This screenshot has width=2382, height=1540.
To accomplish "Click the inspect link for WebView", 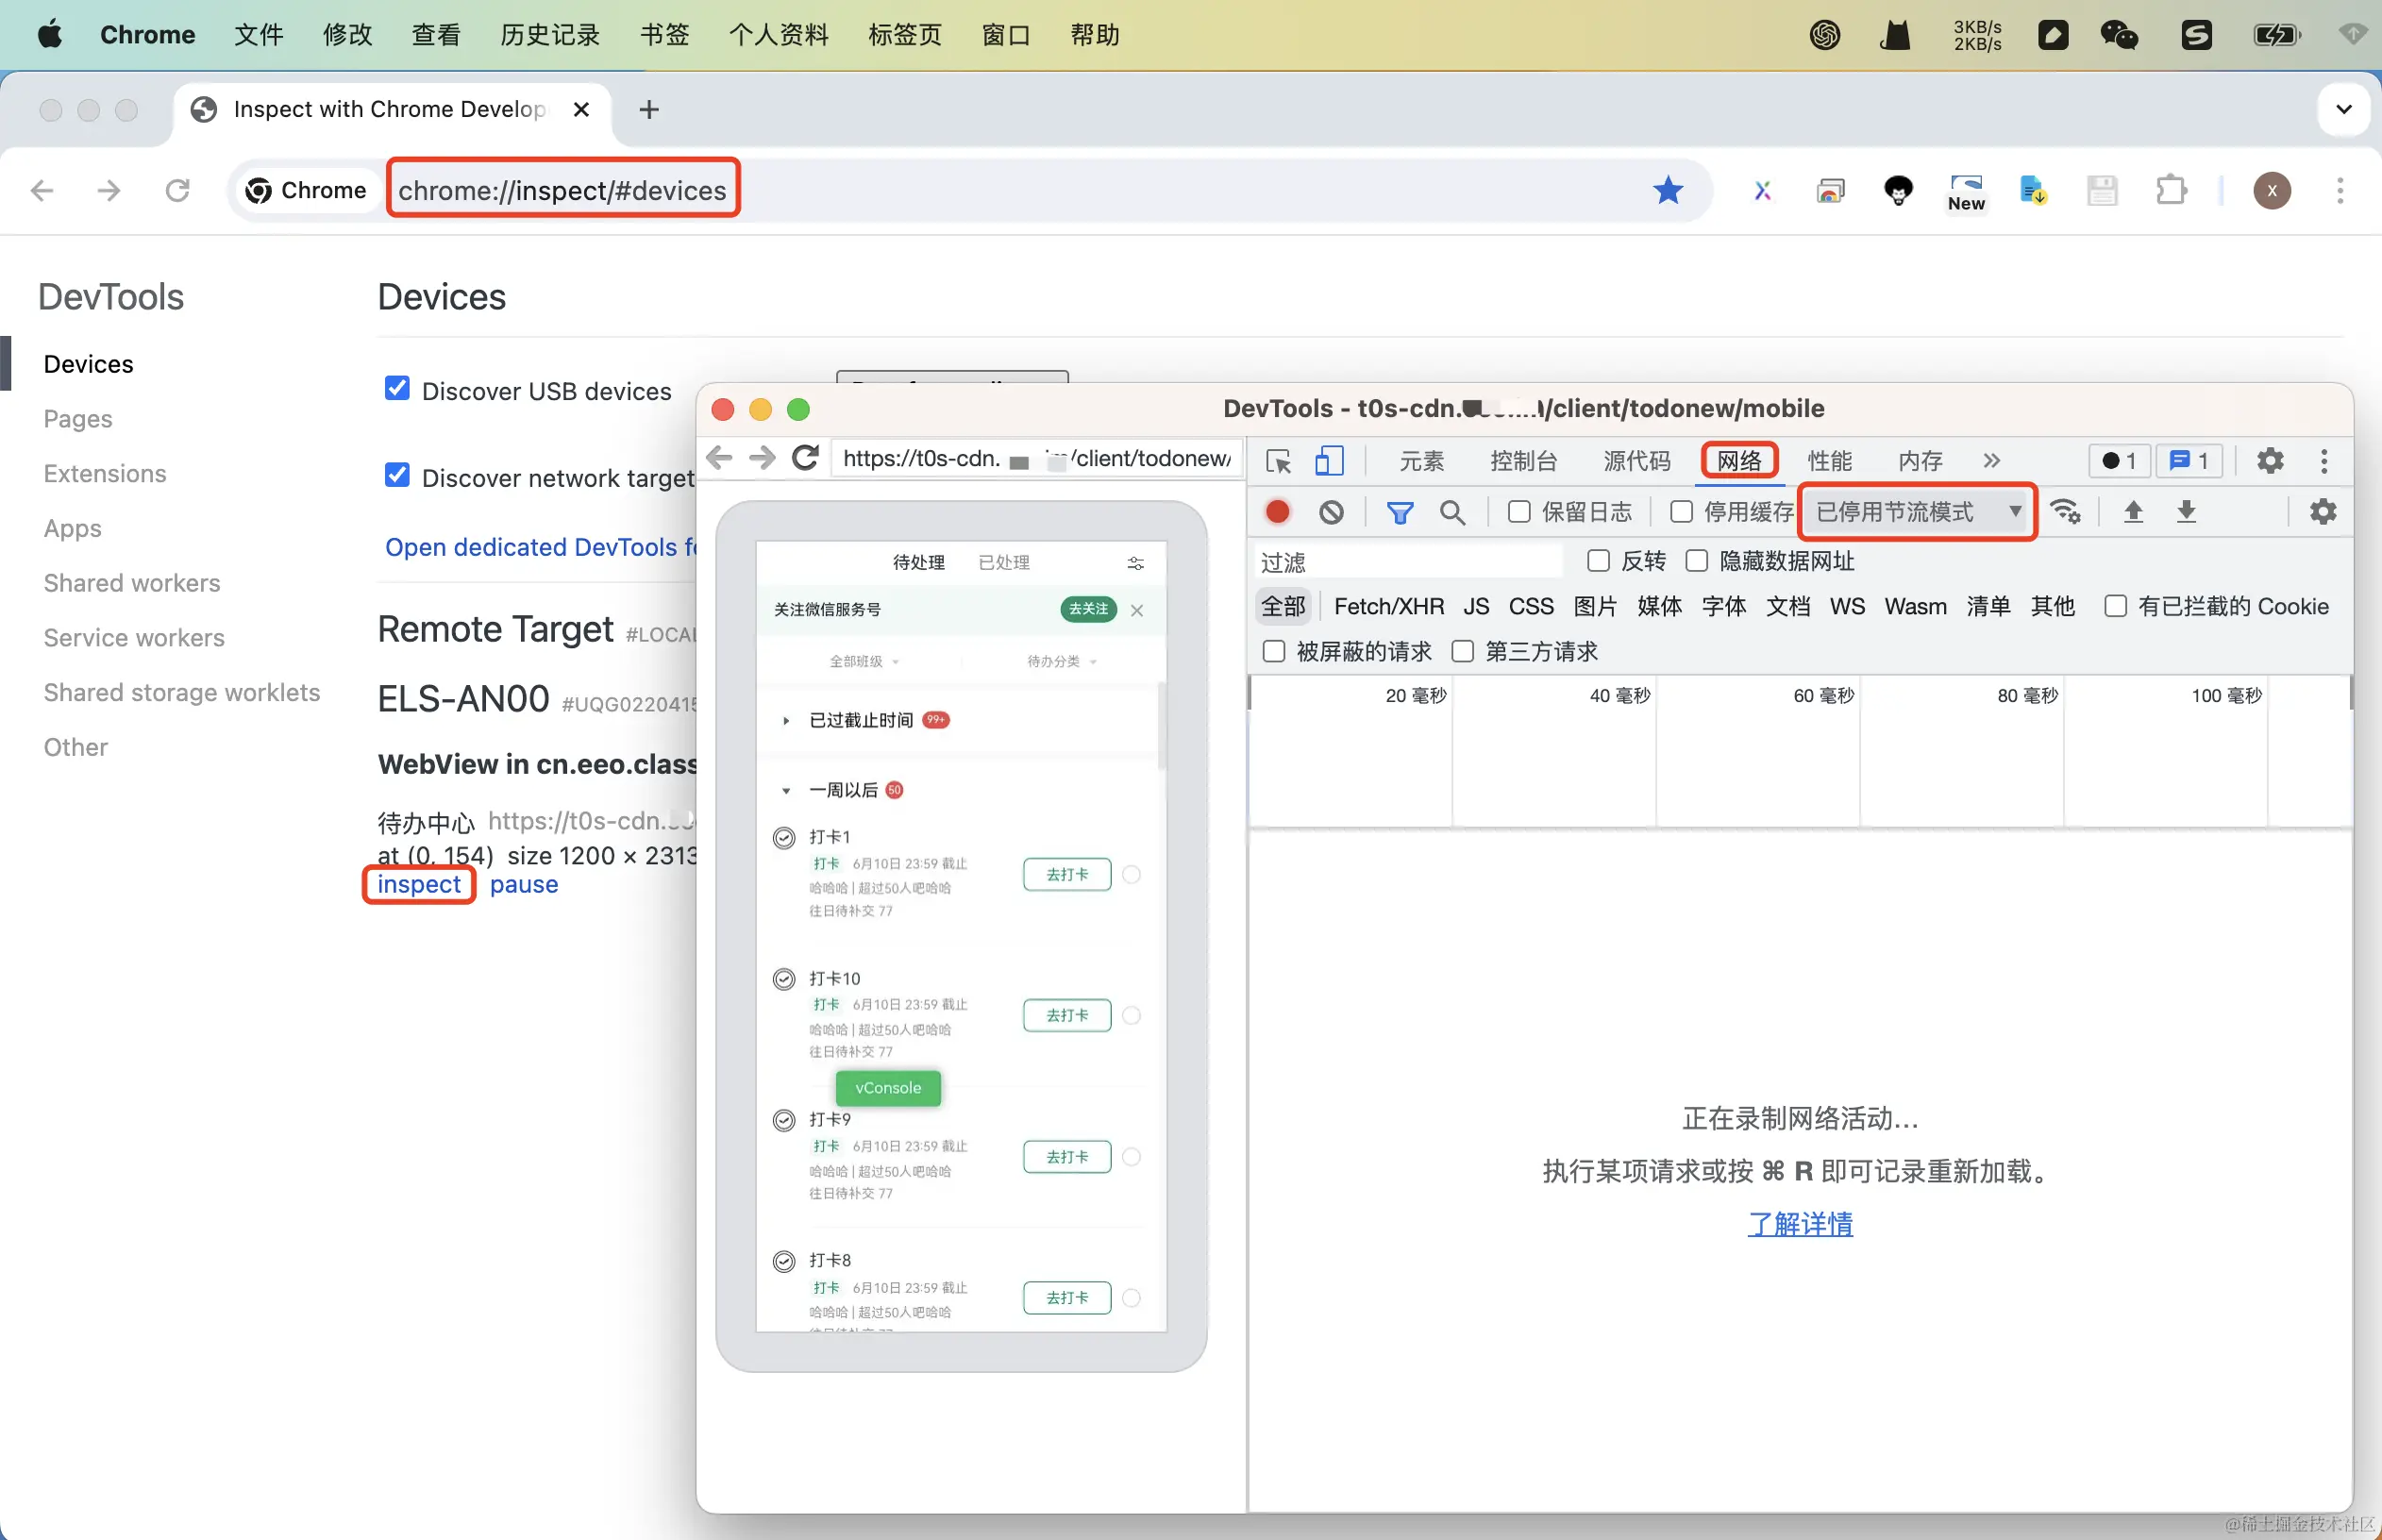I will 418,885.
